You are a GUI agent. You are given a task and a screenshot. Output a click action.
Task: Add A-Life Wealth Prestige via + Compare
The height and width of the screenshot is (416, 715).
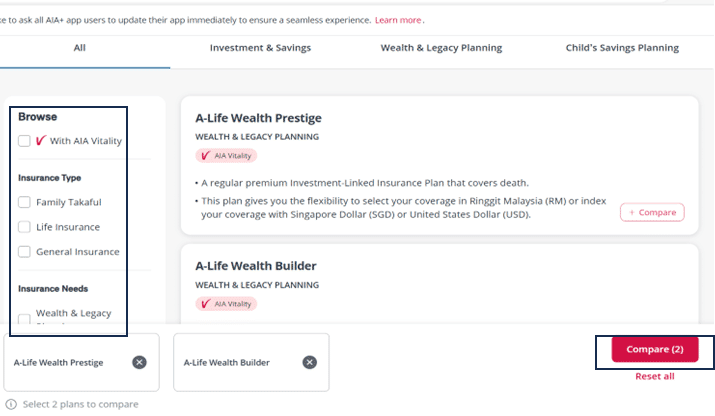[652, 213]
